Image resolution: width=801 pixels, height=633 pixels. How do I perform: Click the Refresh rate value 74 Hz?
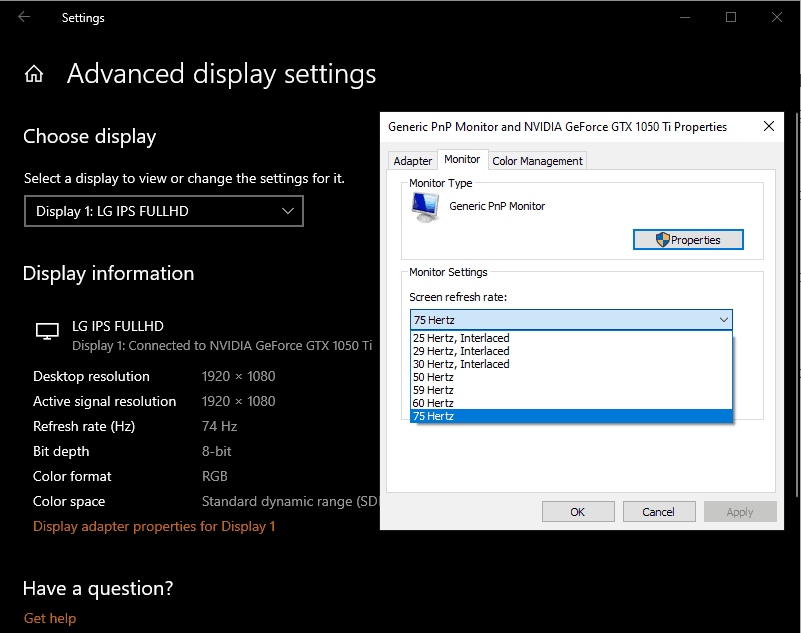click(220, 426)
